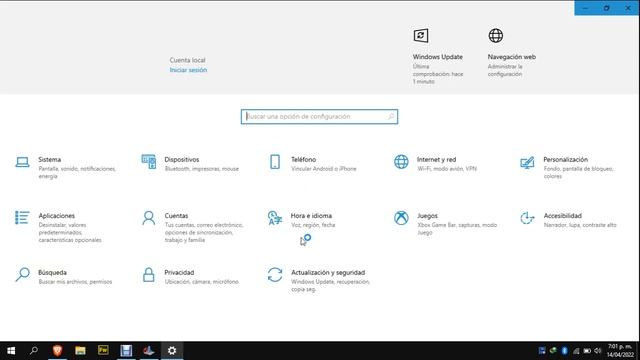Open Actualización y seguridad sync icon
Screen dimensions: 640x360
pos(275,275)
